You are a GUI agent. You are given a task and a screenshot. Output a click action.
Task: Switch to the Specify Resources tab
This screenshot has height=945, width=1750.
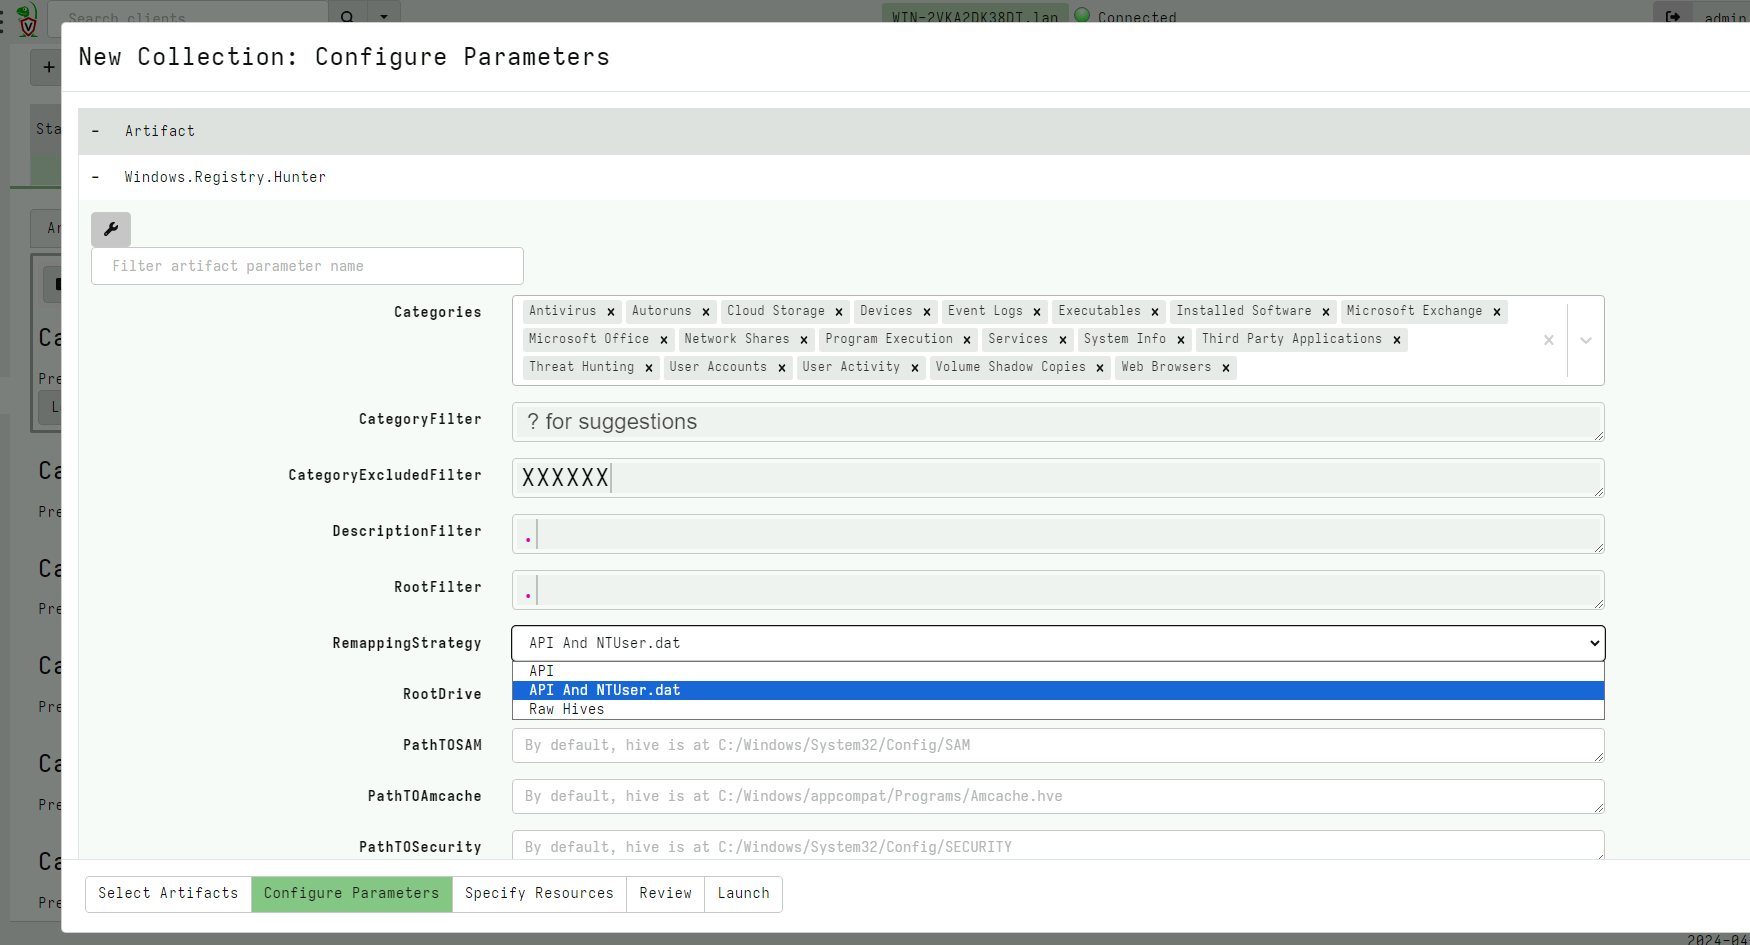point(539,894)
